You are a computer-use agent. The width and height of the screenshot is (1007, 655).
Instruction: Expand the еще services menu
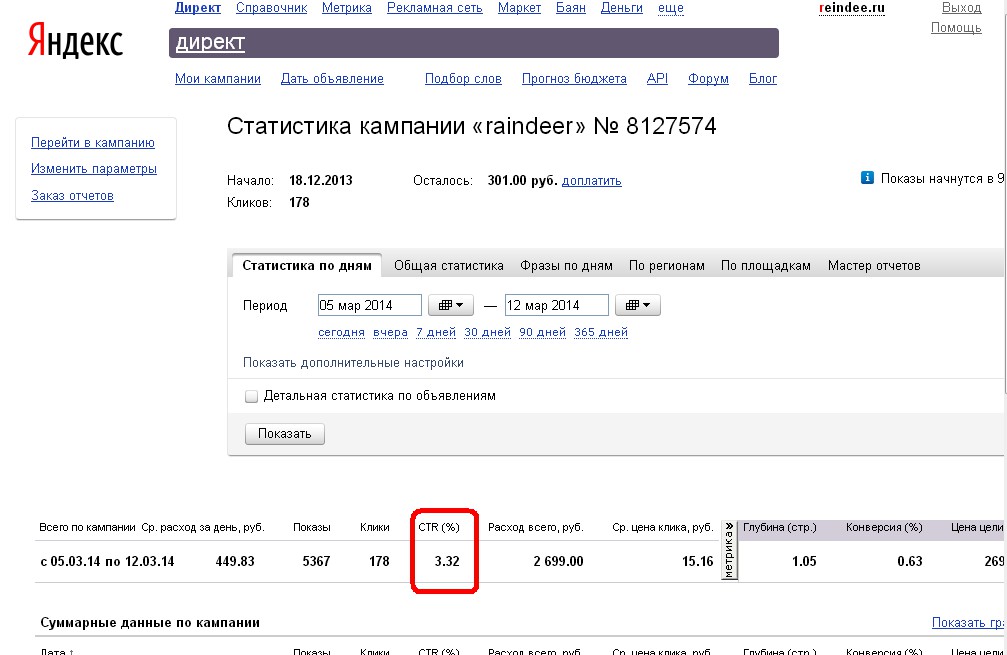(670, 8)
